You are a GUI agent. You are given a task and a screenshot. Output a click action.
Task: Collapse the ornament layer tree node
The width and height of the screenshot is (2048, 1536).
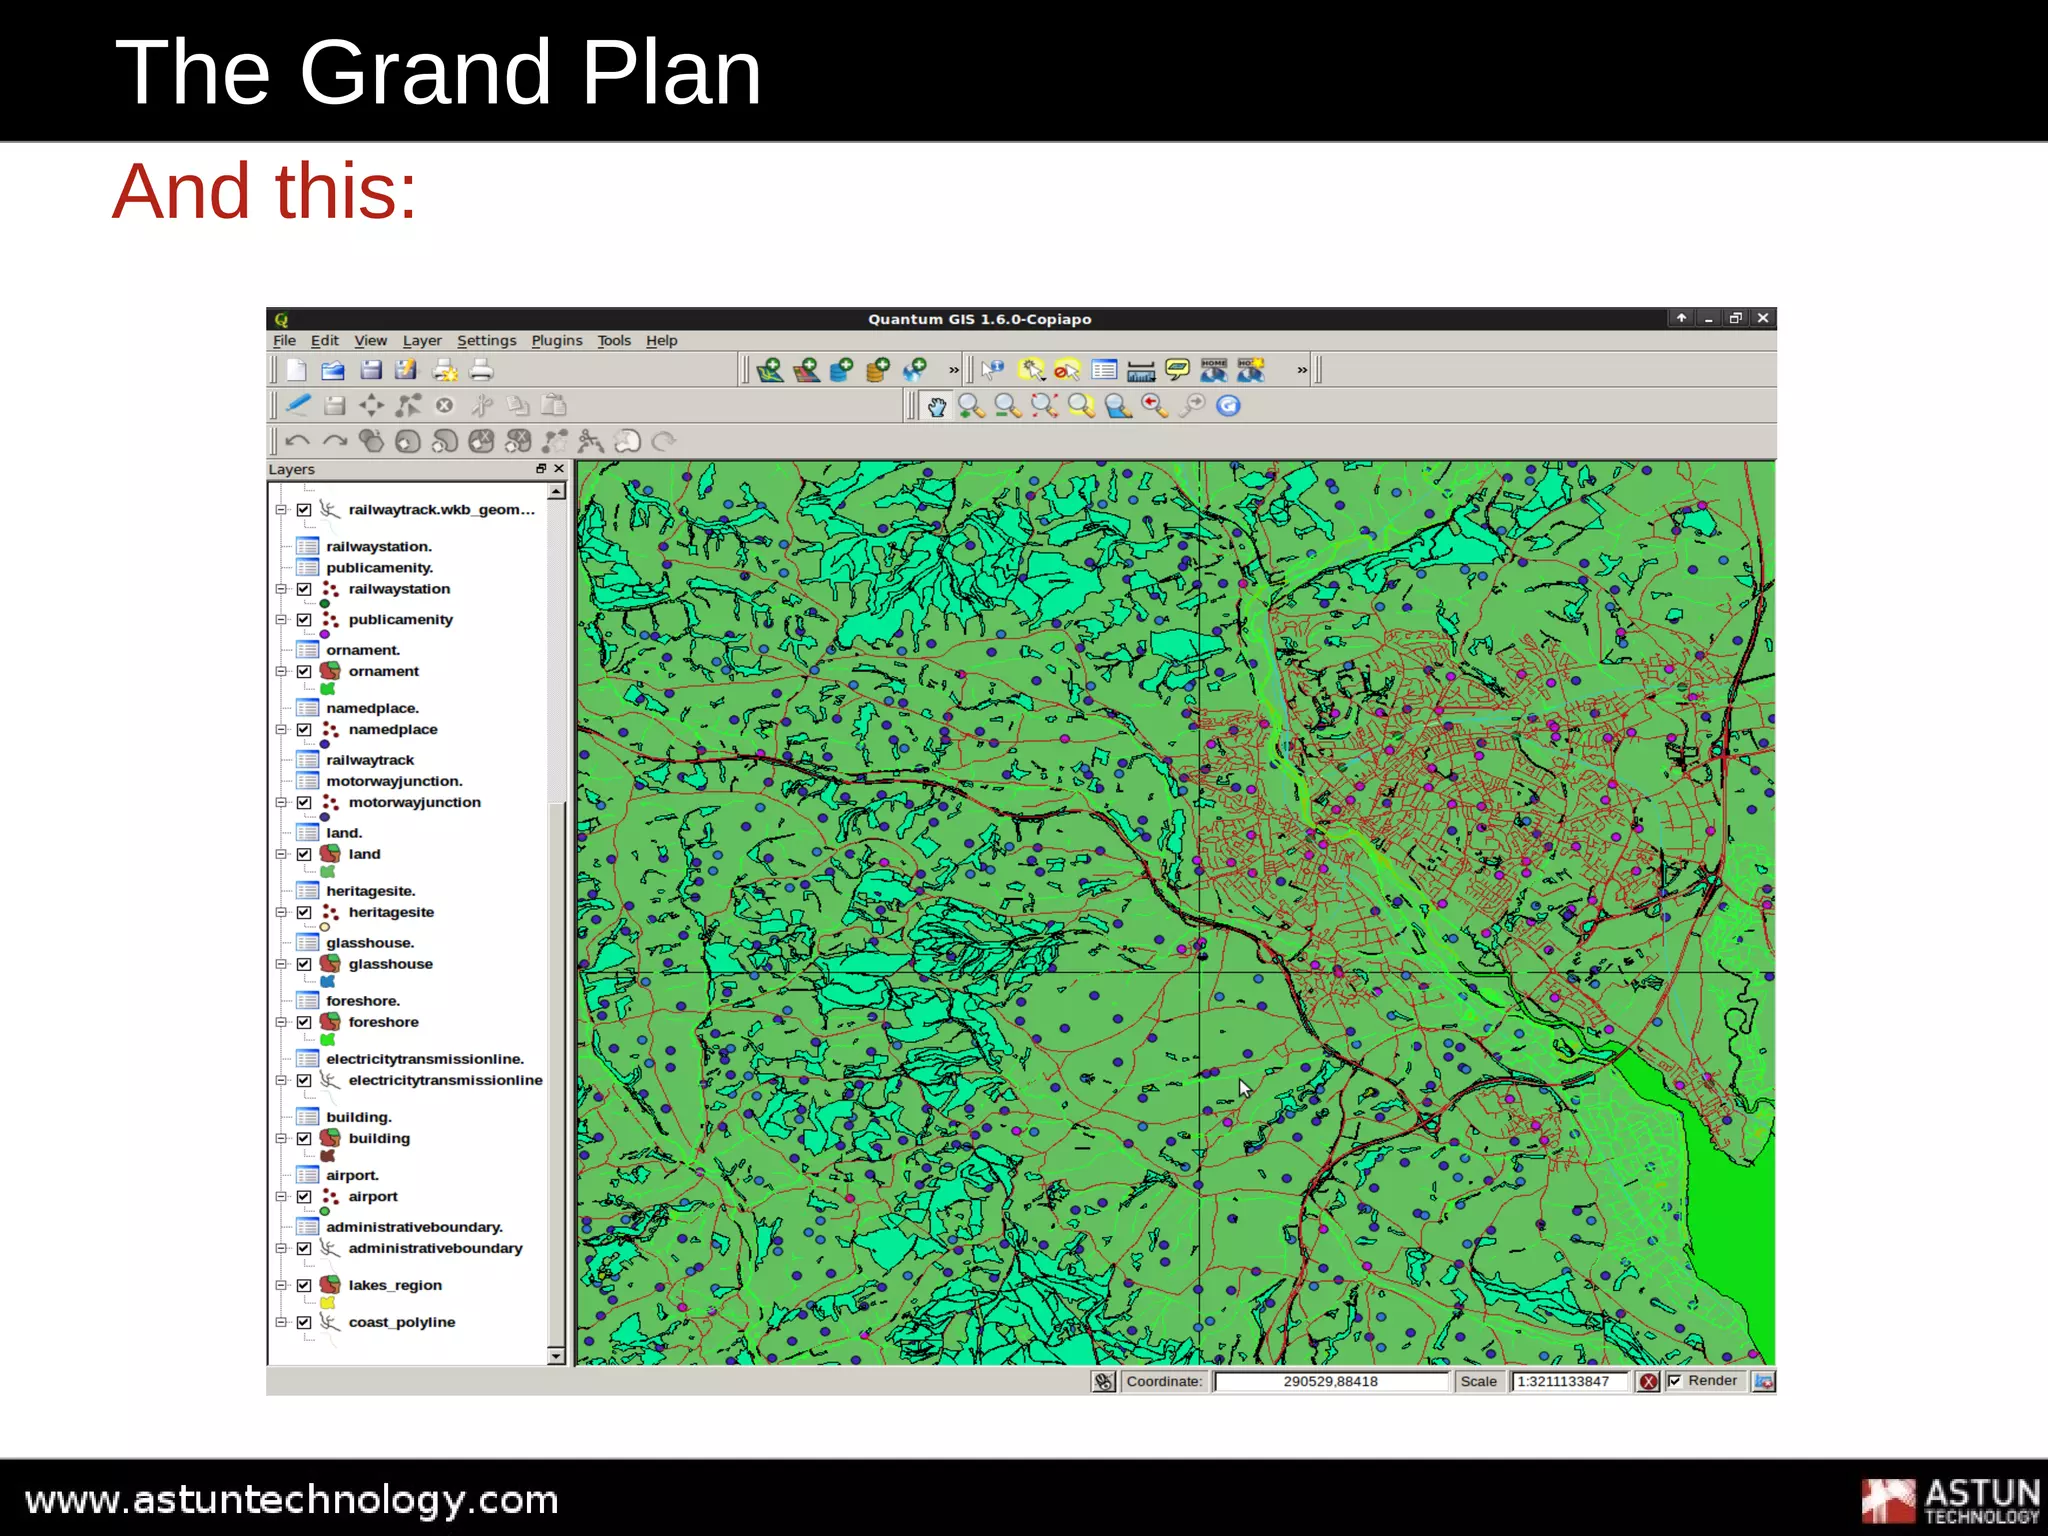(281, 672)
